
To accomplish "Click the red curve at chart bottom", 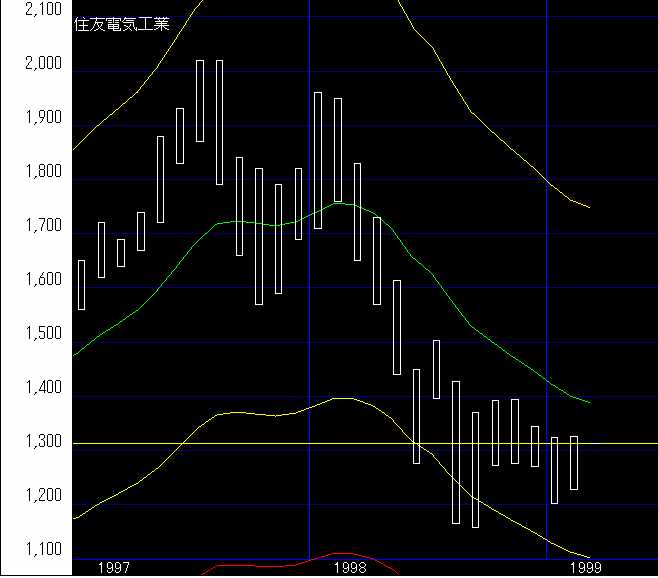I will click(340, 553).
